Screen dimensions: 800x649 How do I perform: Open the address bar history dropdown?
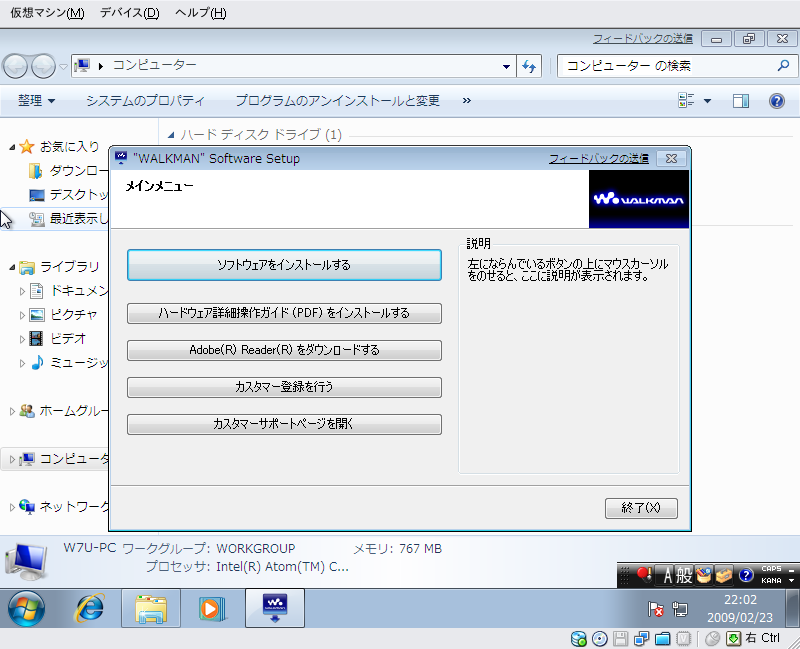click(x=506, y=66)
